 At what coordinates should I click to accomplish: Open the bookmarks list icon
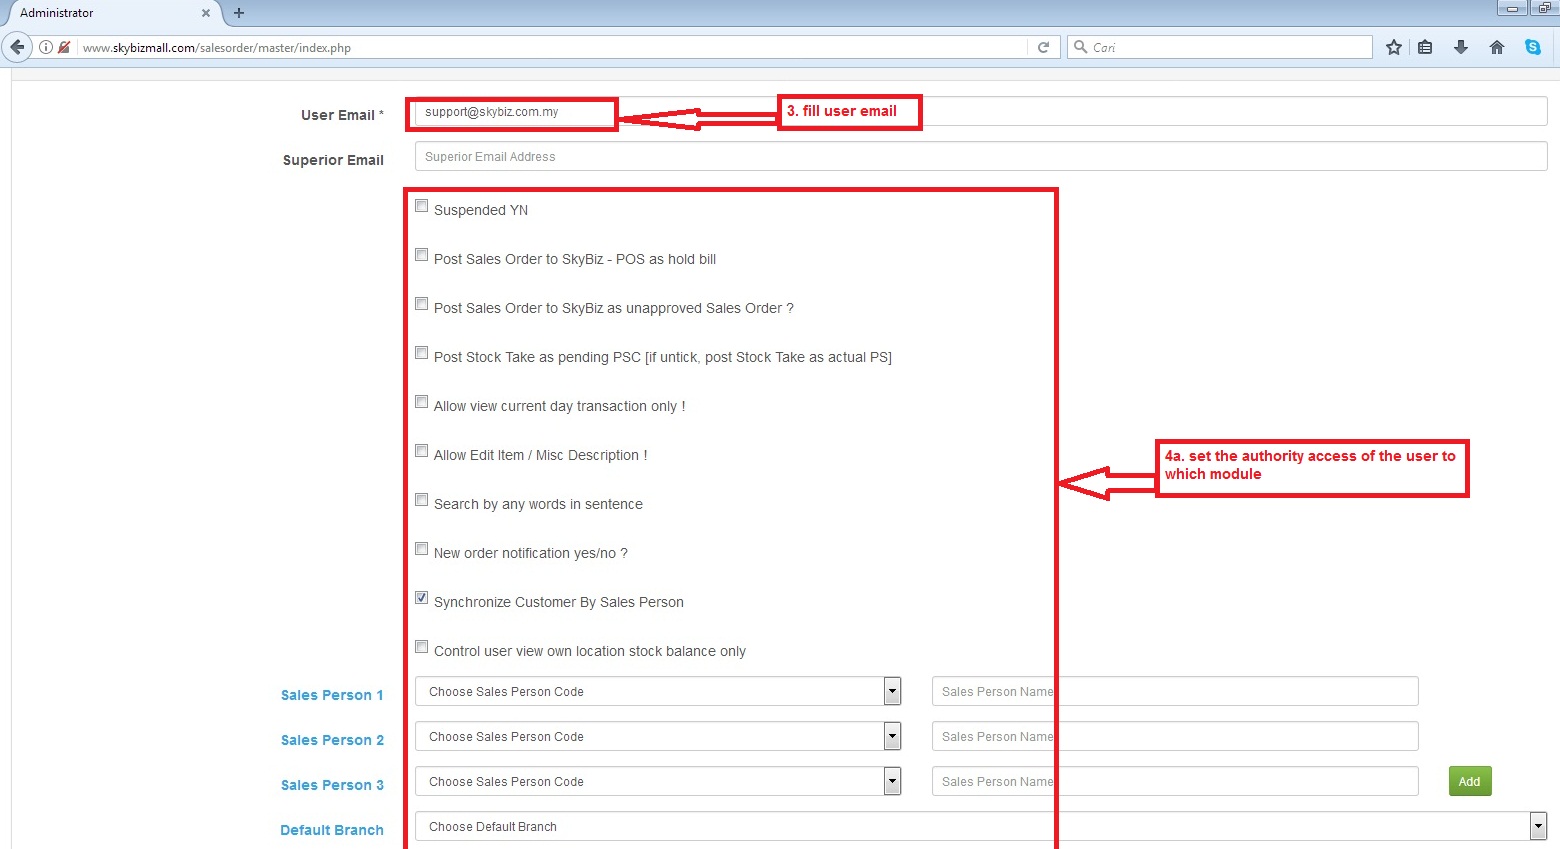point(1425,47)
